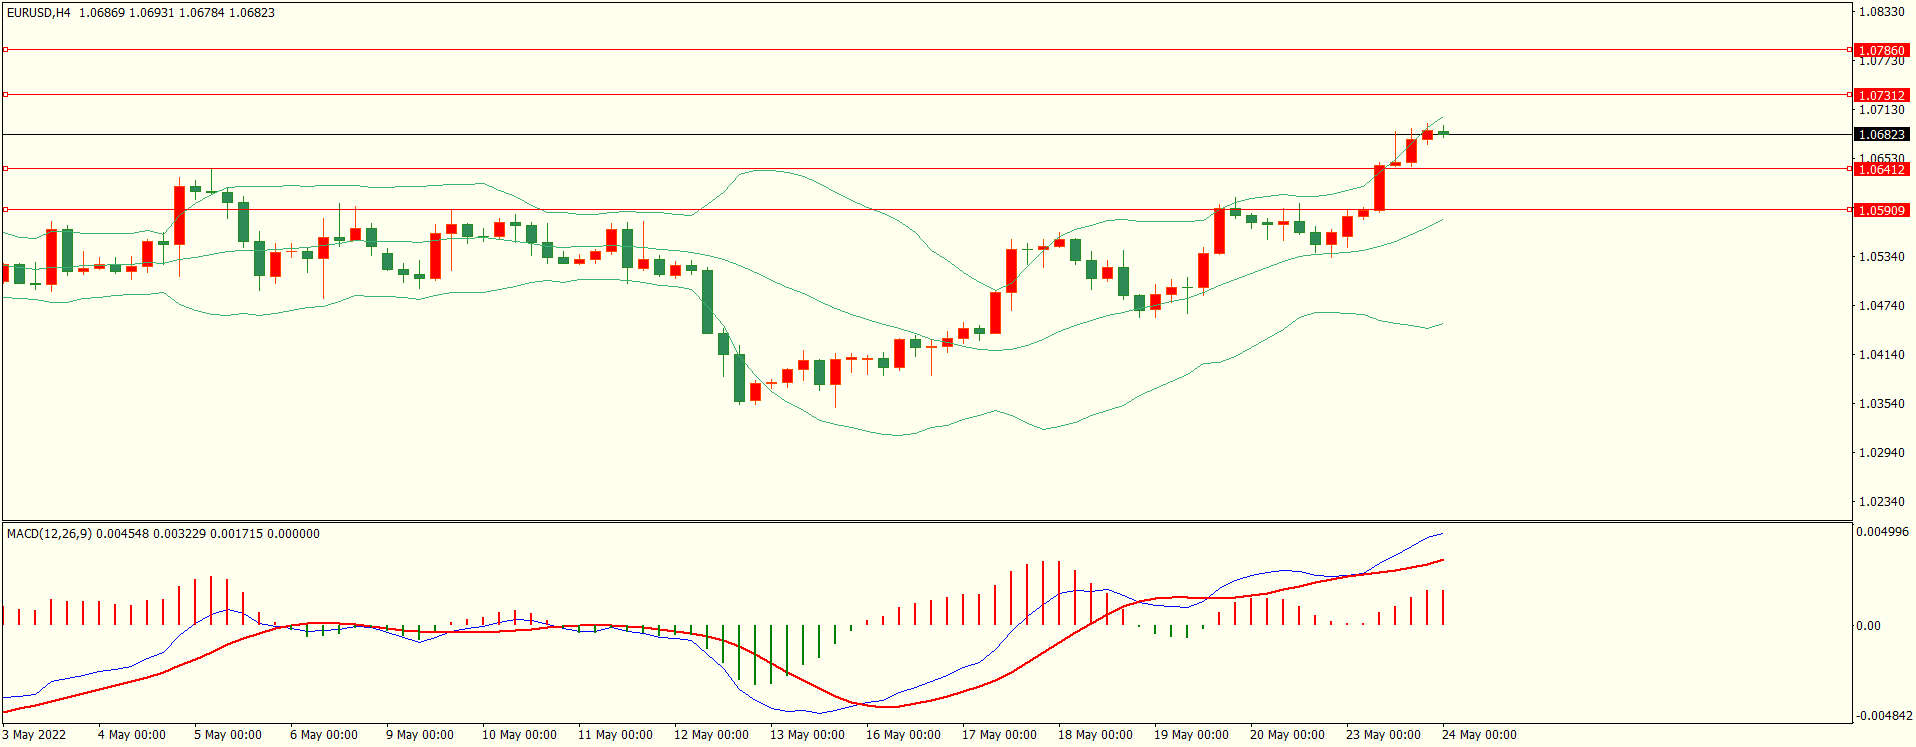1916x747 pixels.
Task: Click the MACD(12,26,9) indicator label
Action: [x=49, y=534]
